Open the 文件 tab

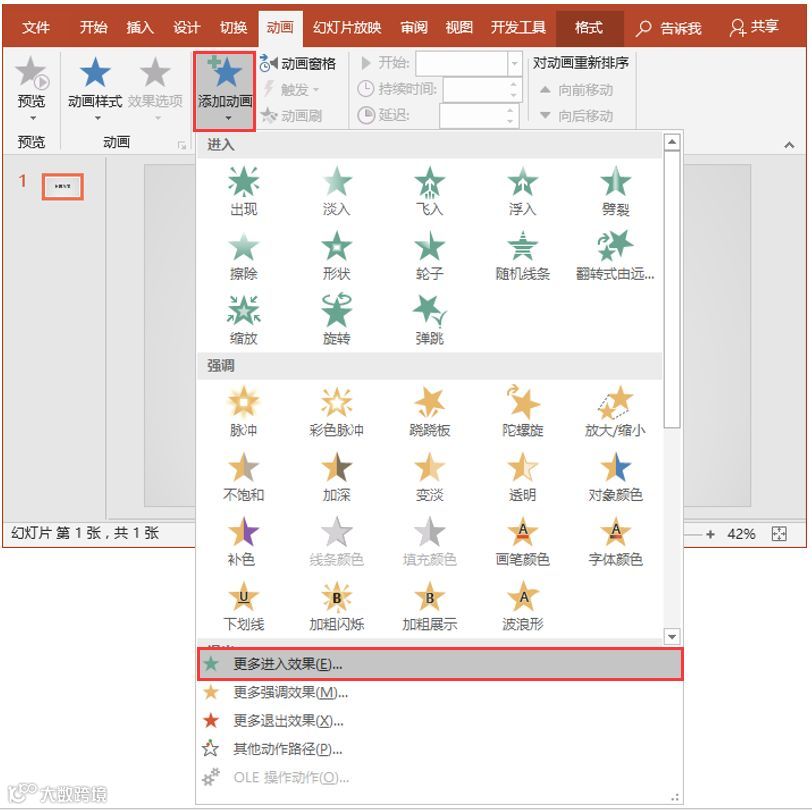36,27
